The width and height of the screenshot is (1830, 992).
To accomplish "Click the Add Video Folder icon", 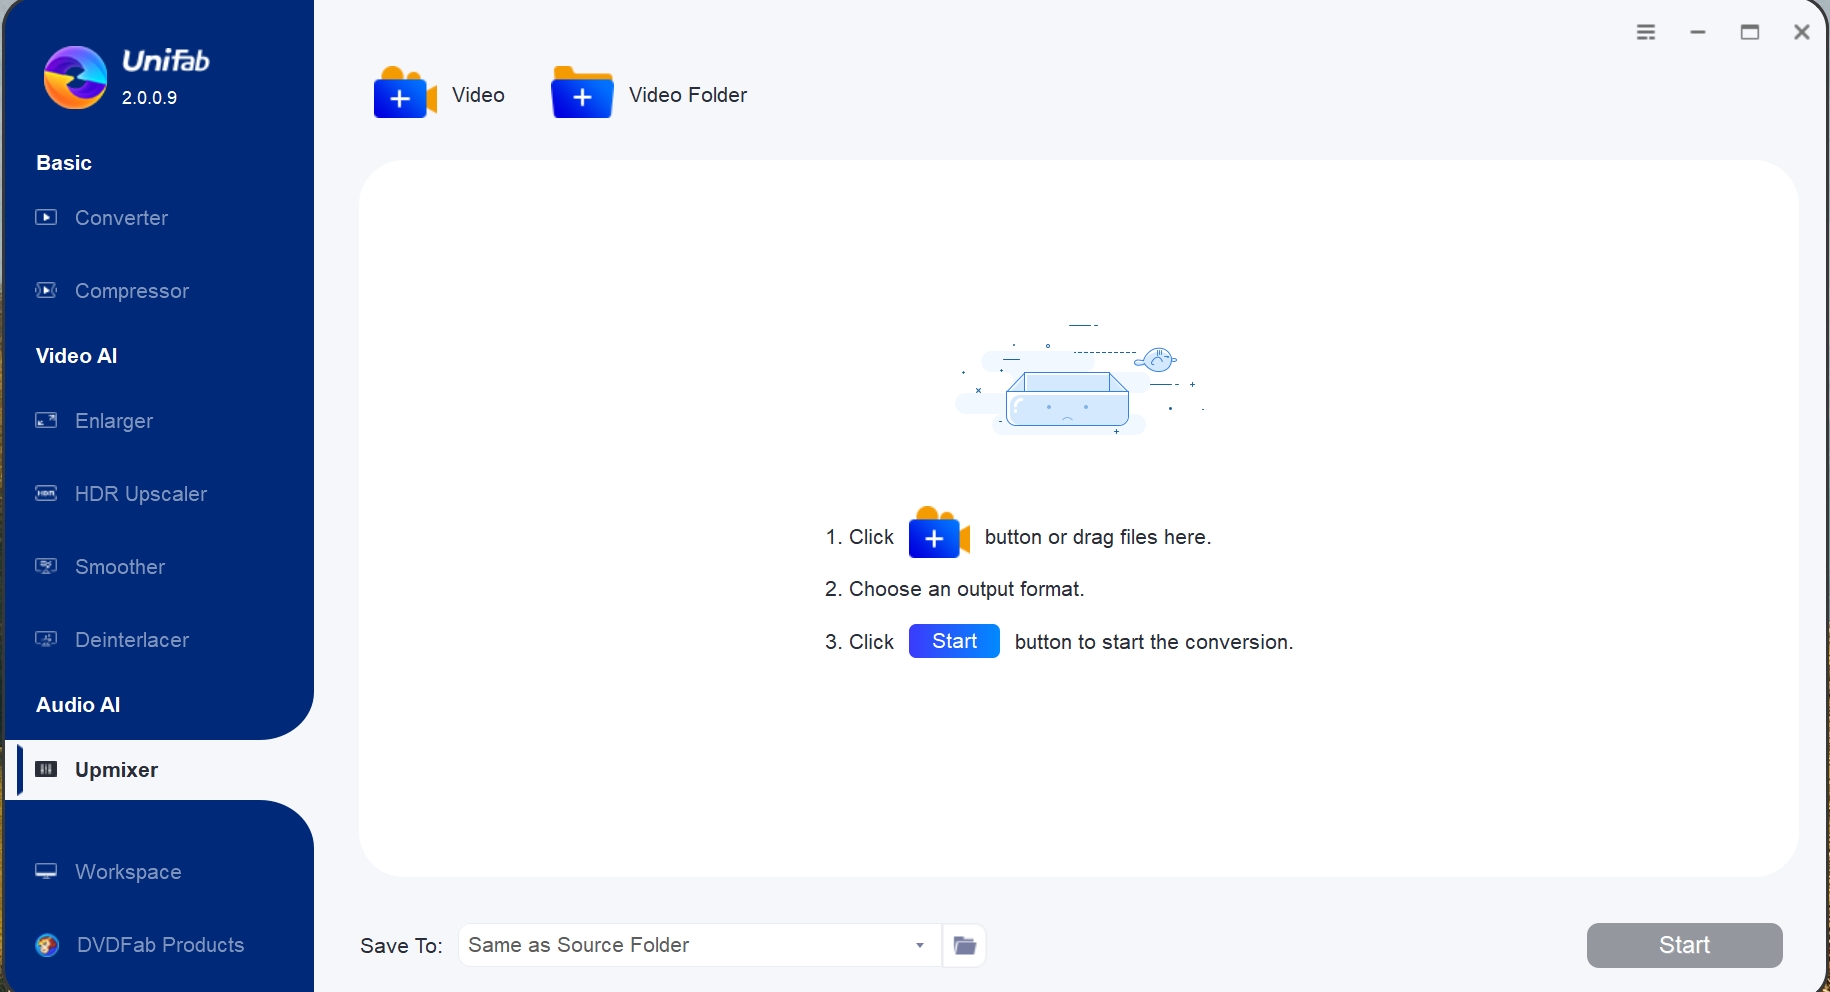I will (582, 94).
